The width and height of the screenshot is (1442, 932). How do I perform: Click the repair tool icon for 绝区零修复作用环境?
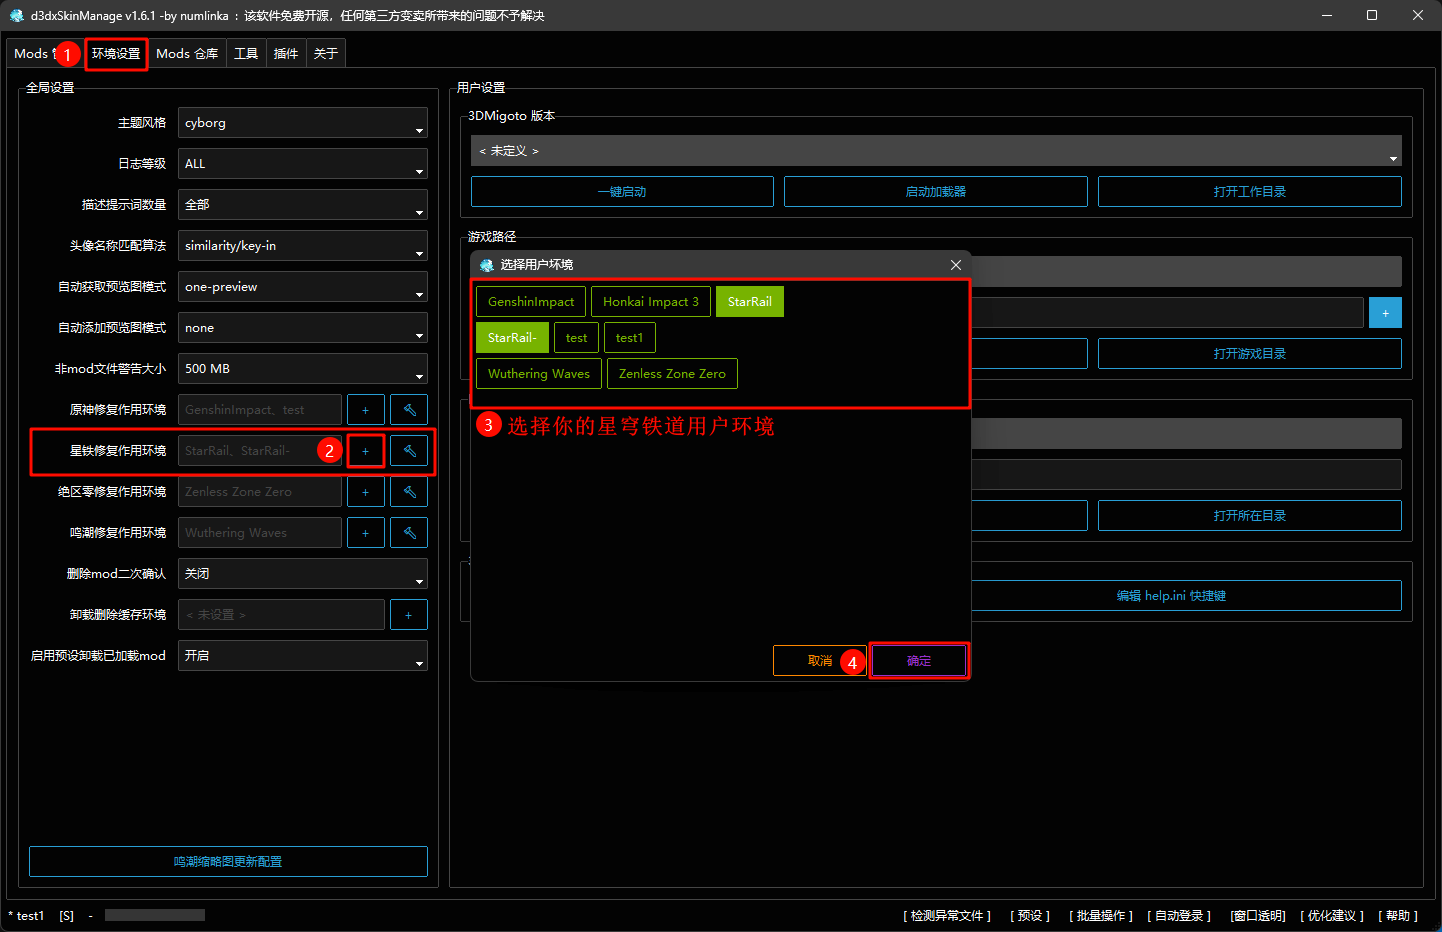click(409, 492)
